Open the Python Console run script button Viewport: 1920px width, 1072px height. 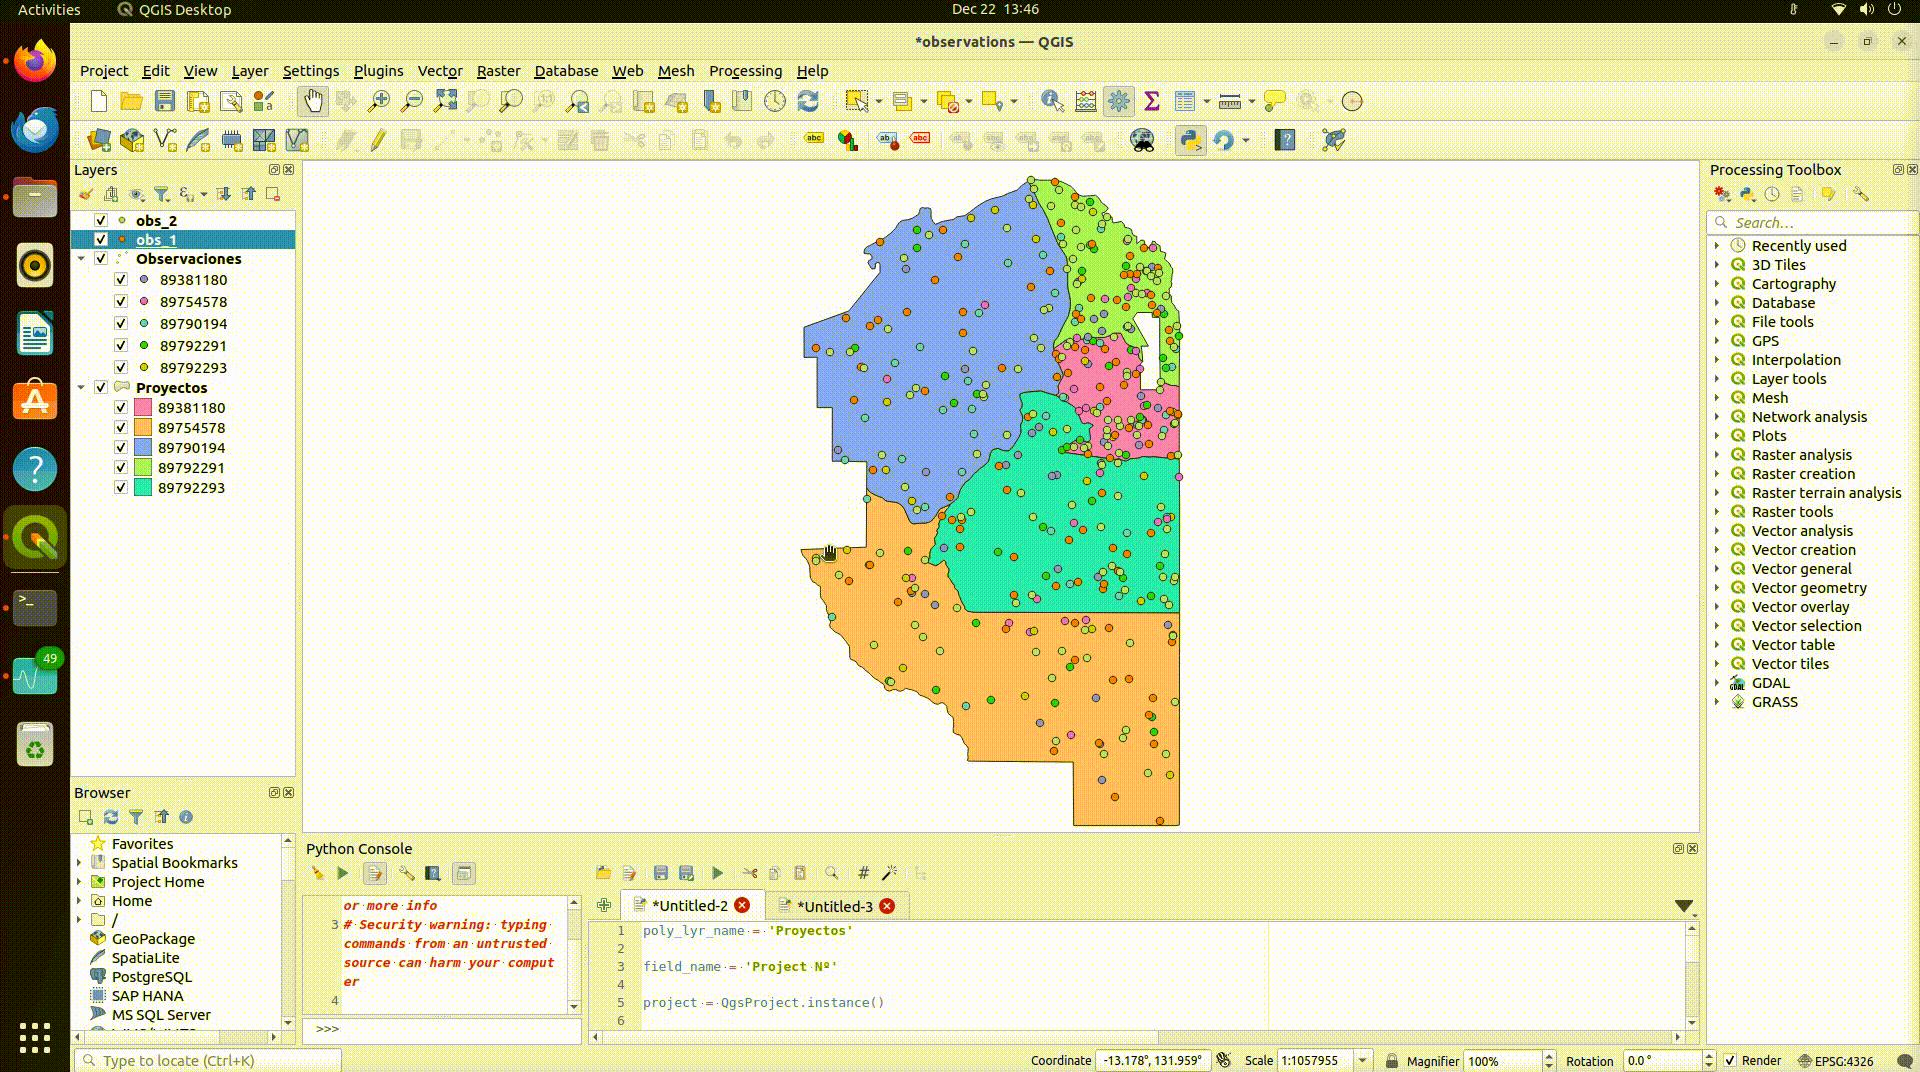(717, 873)
